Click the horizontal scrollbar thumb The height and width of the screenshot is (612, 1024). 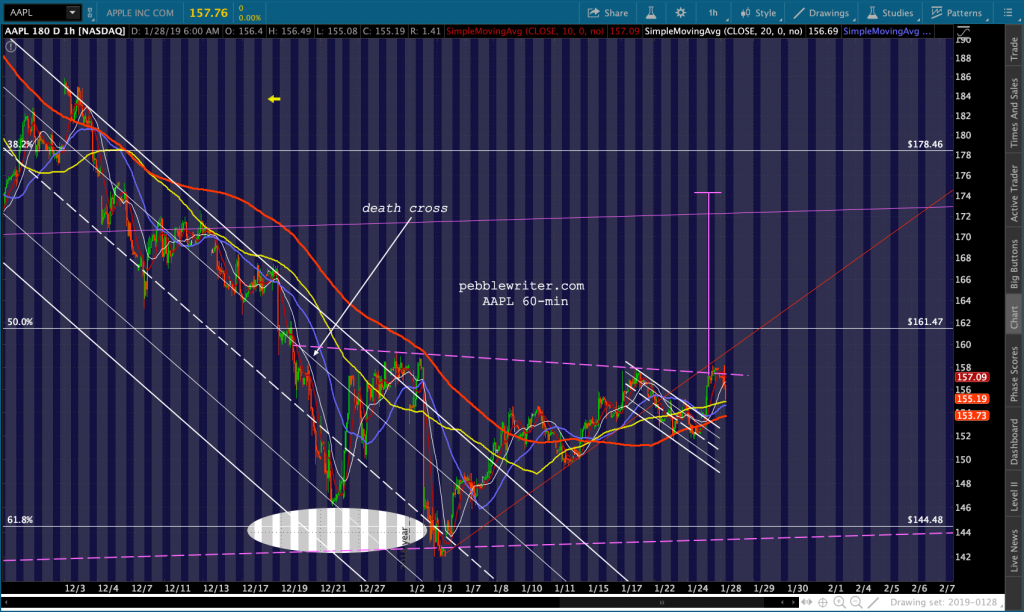click(662, 602)
